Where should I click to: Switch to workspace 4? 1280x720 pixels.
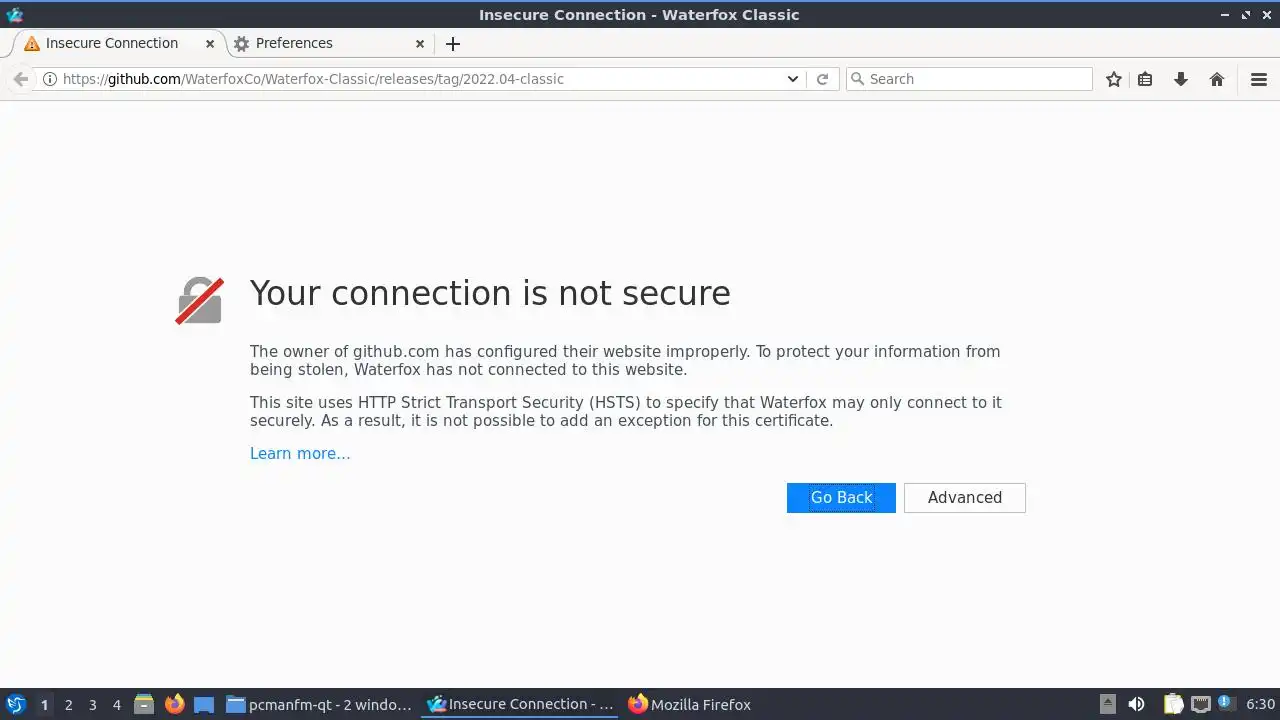click(x=116, y=705)
